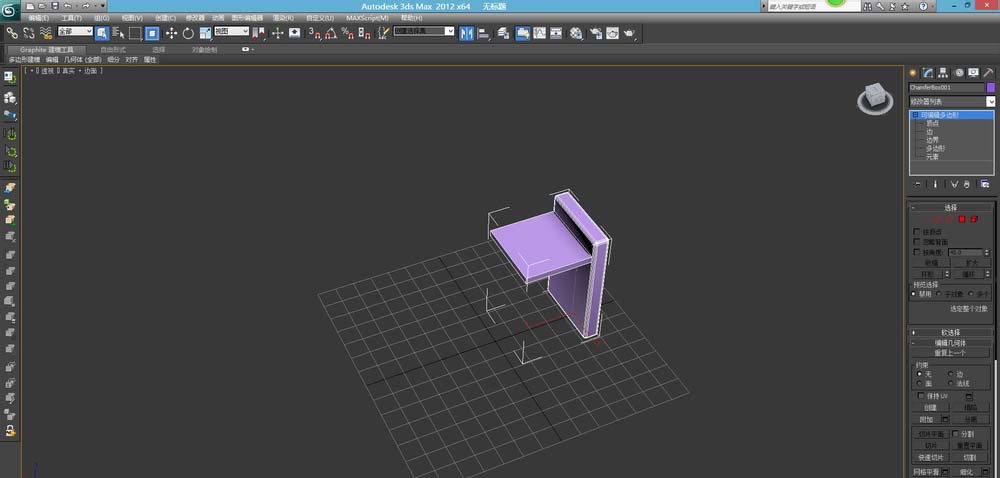
Task: Activate the Select and Move tool
Action: click(172, 33)
